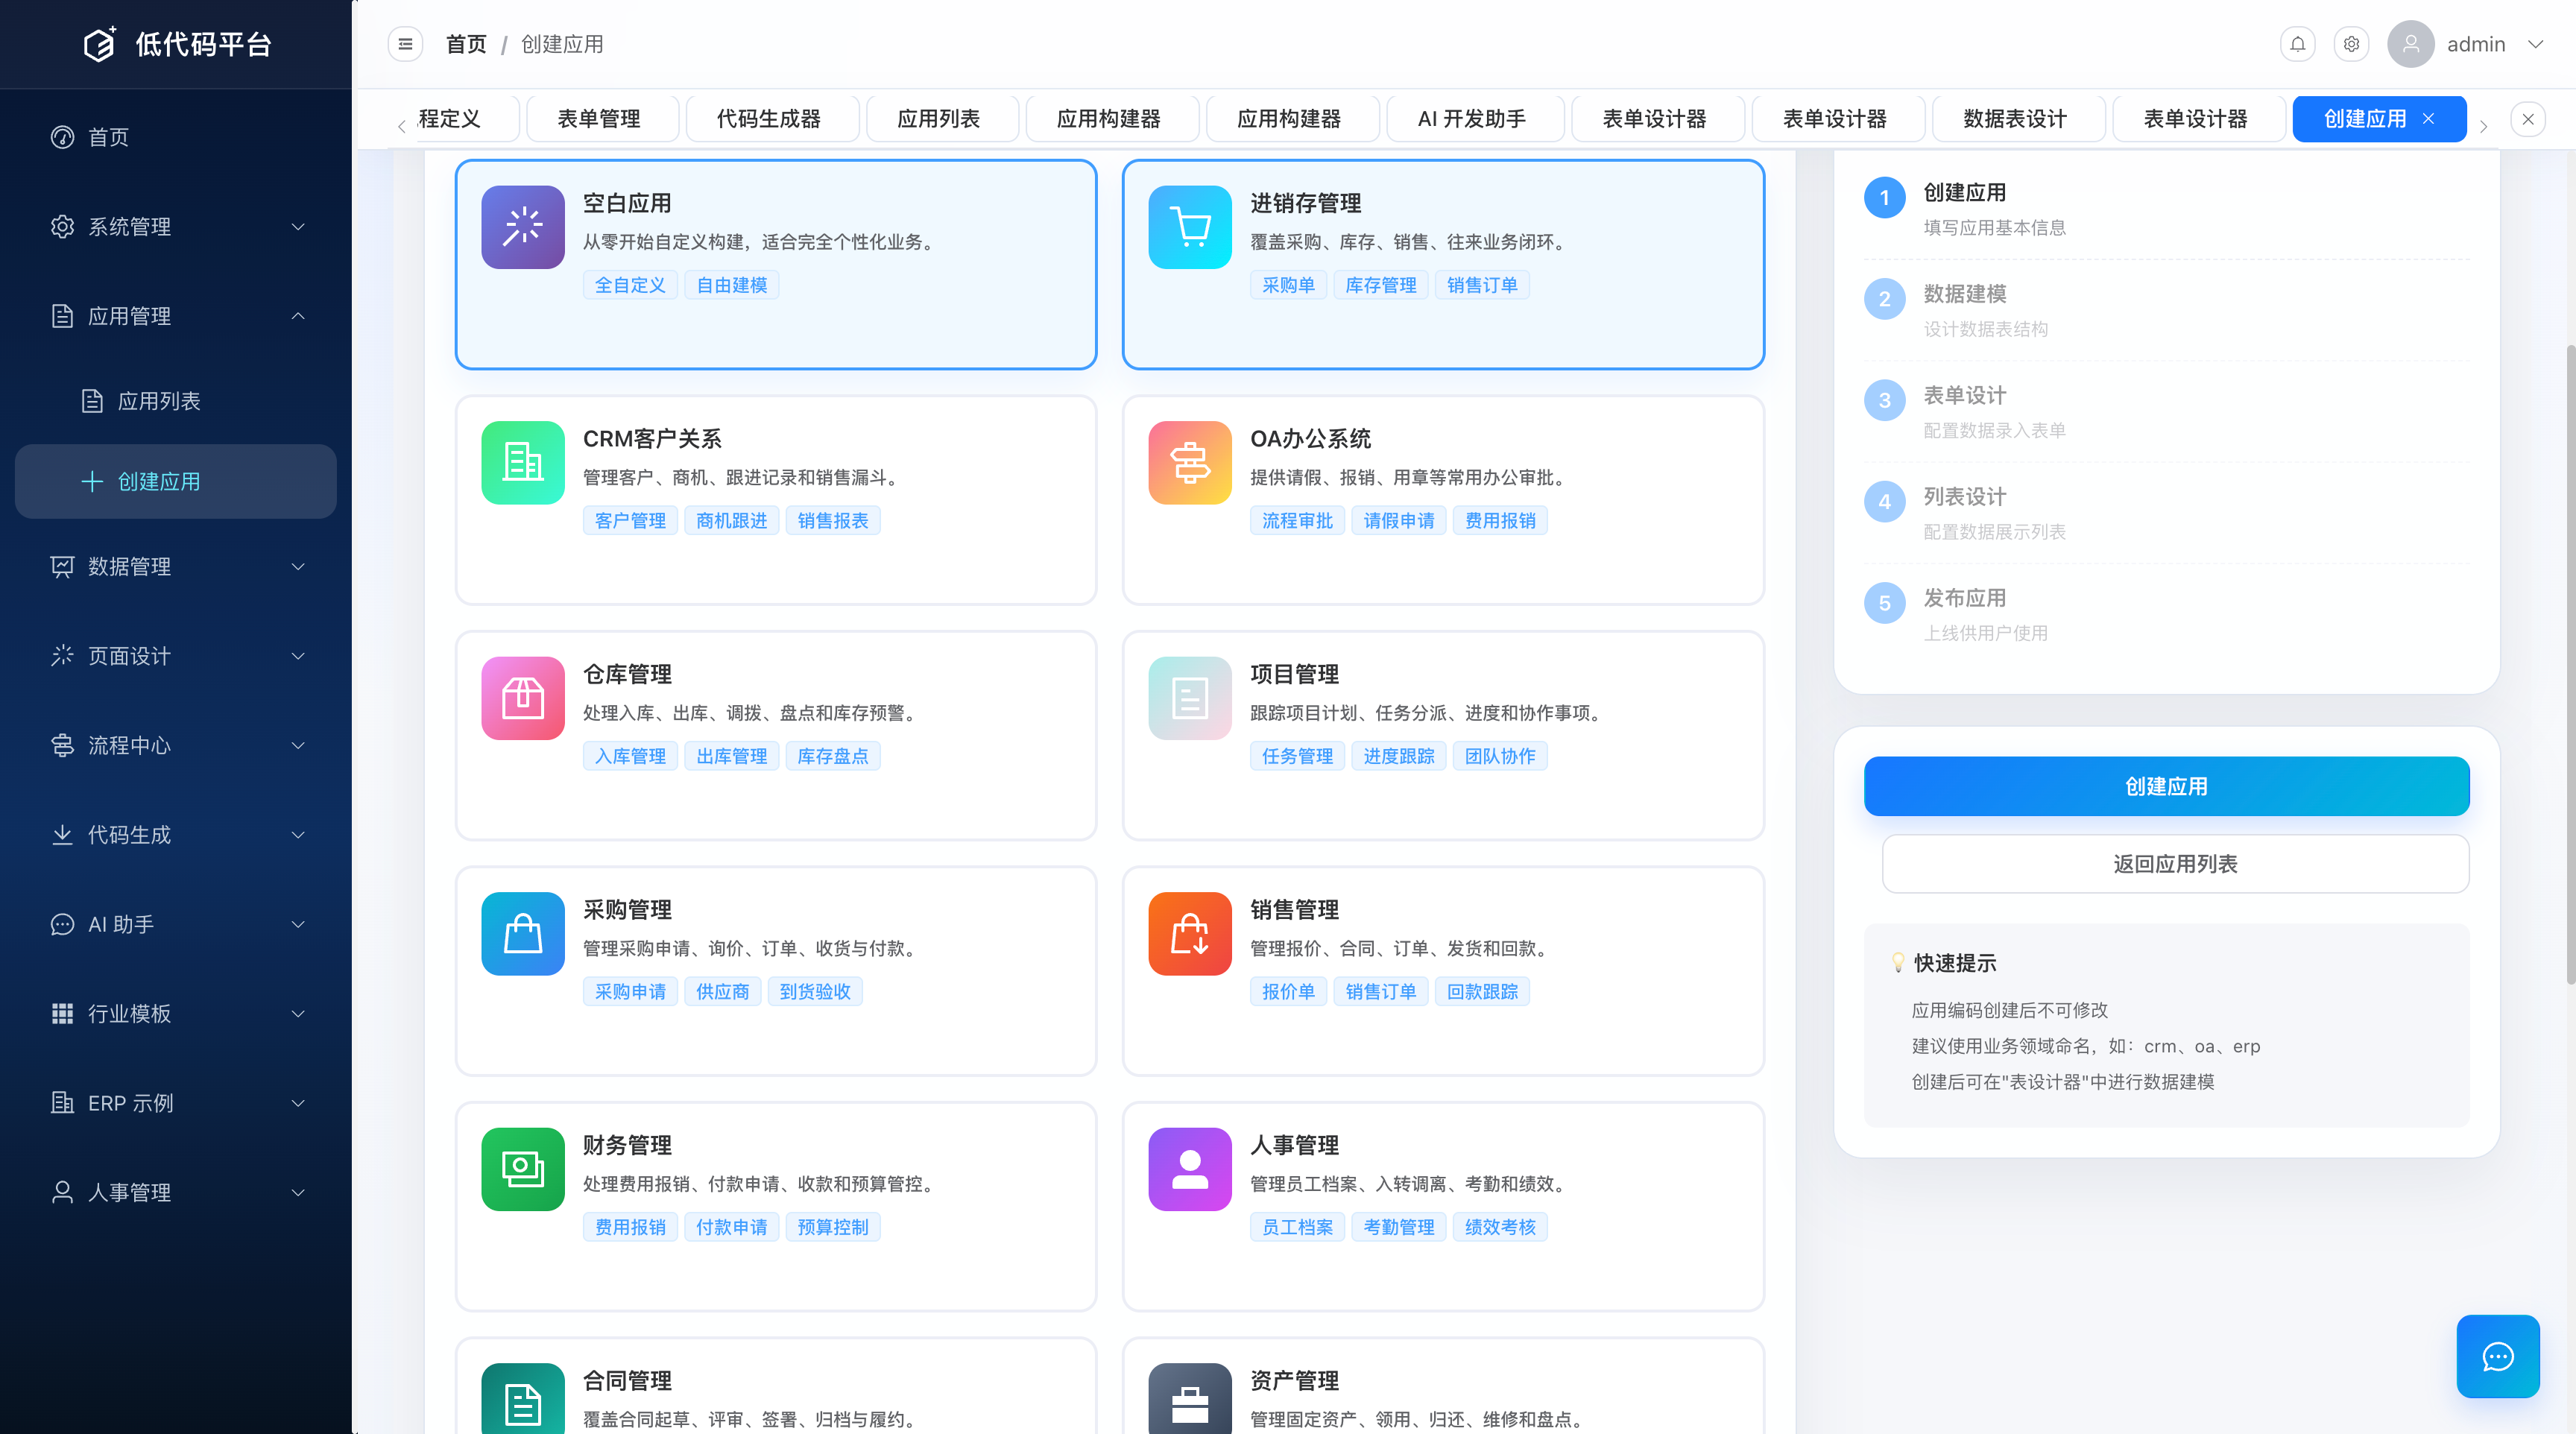Click the platform logo icon

click(99, 44)
